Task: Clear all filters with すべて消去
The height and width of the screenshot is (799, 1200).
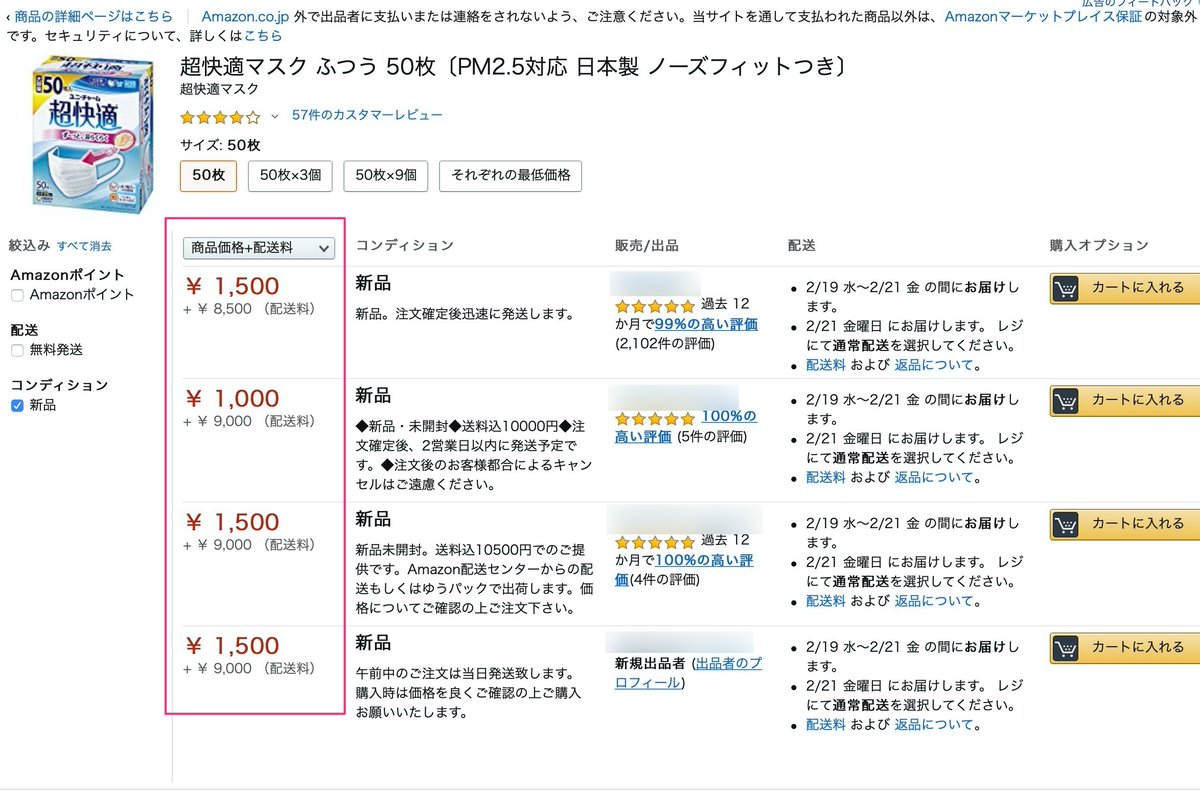Action: coord(84,246)
